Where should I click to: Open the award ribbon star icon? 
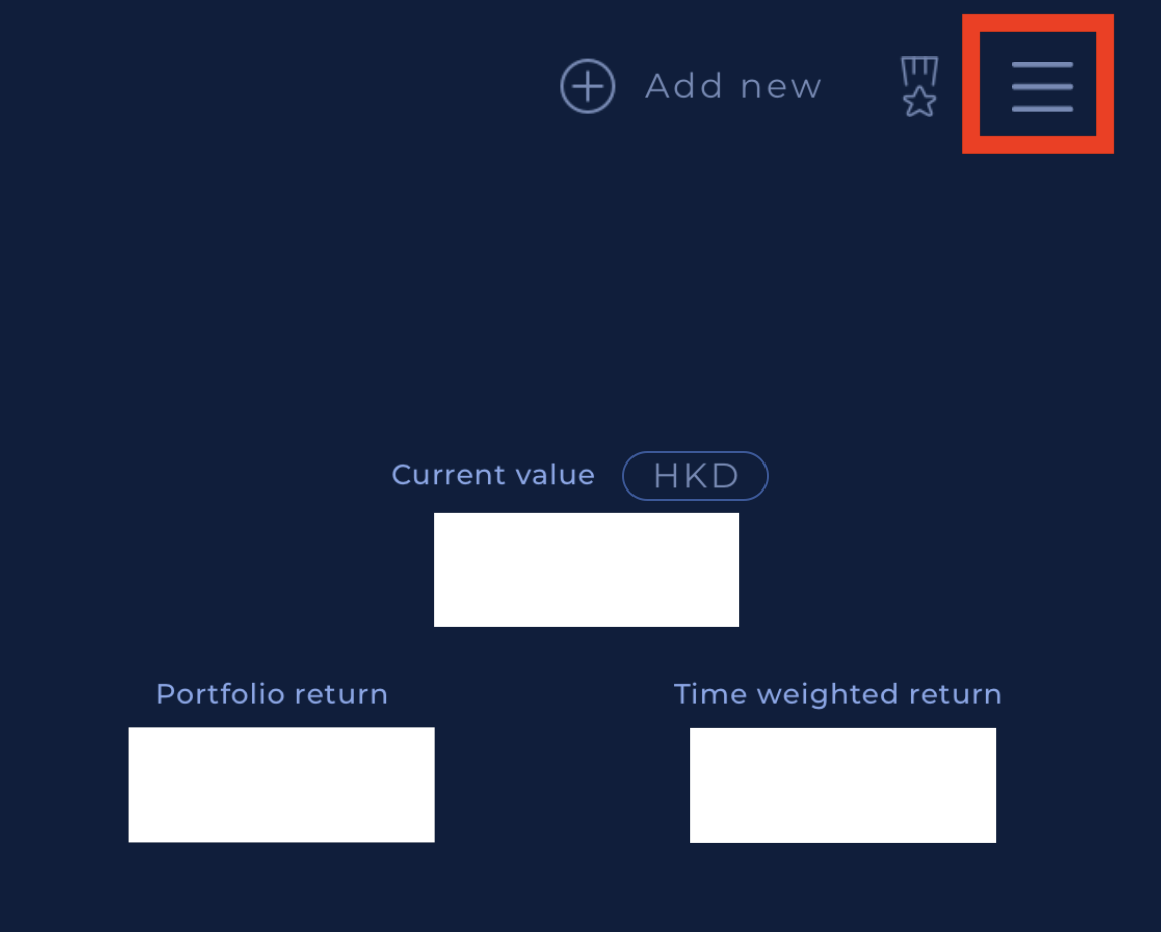[x=919, y=87]
